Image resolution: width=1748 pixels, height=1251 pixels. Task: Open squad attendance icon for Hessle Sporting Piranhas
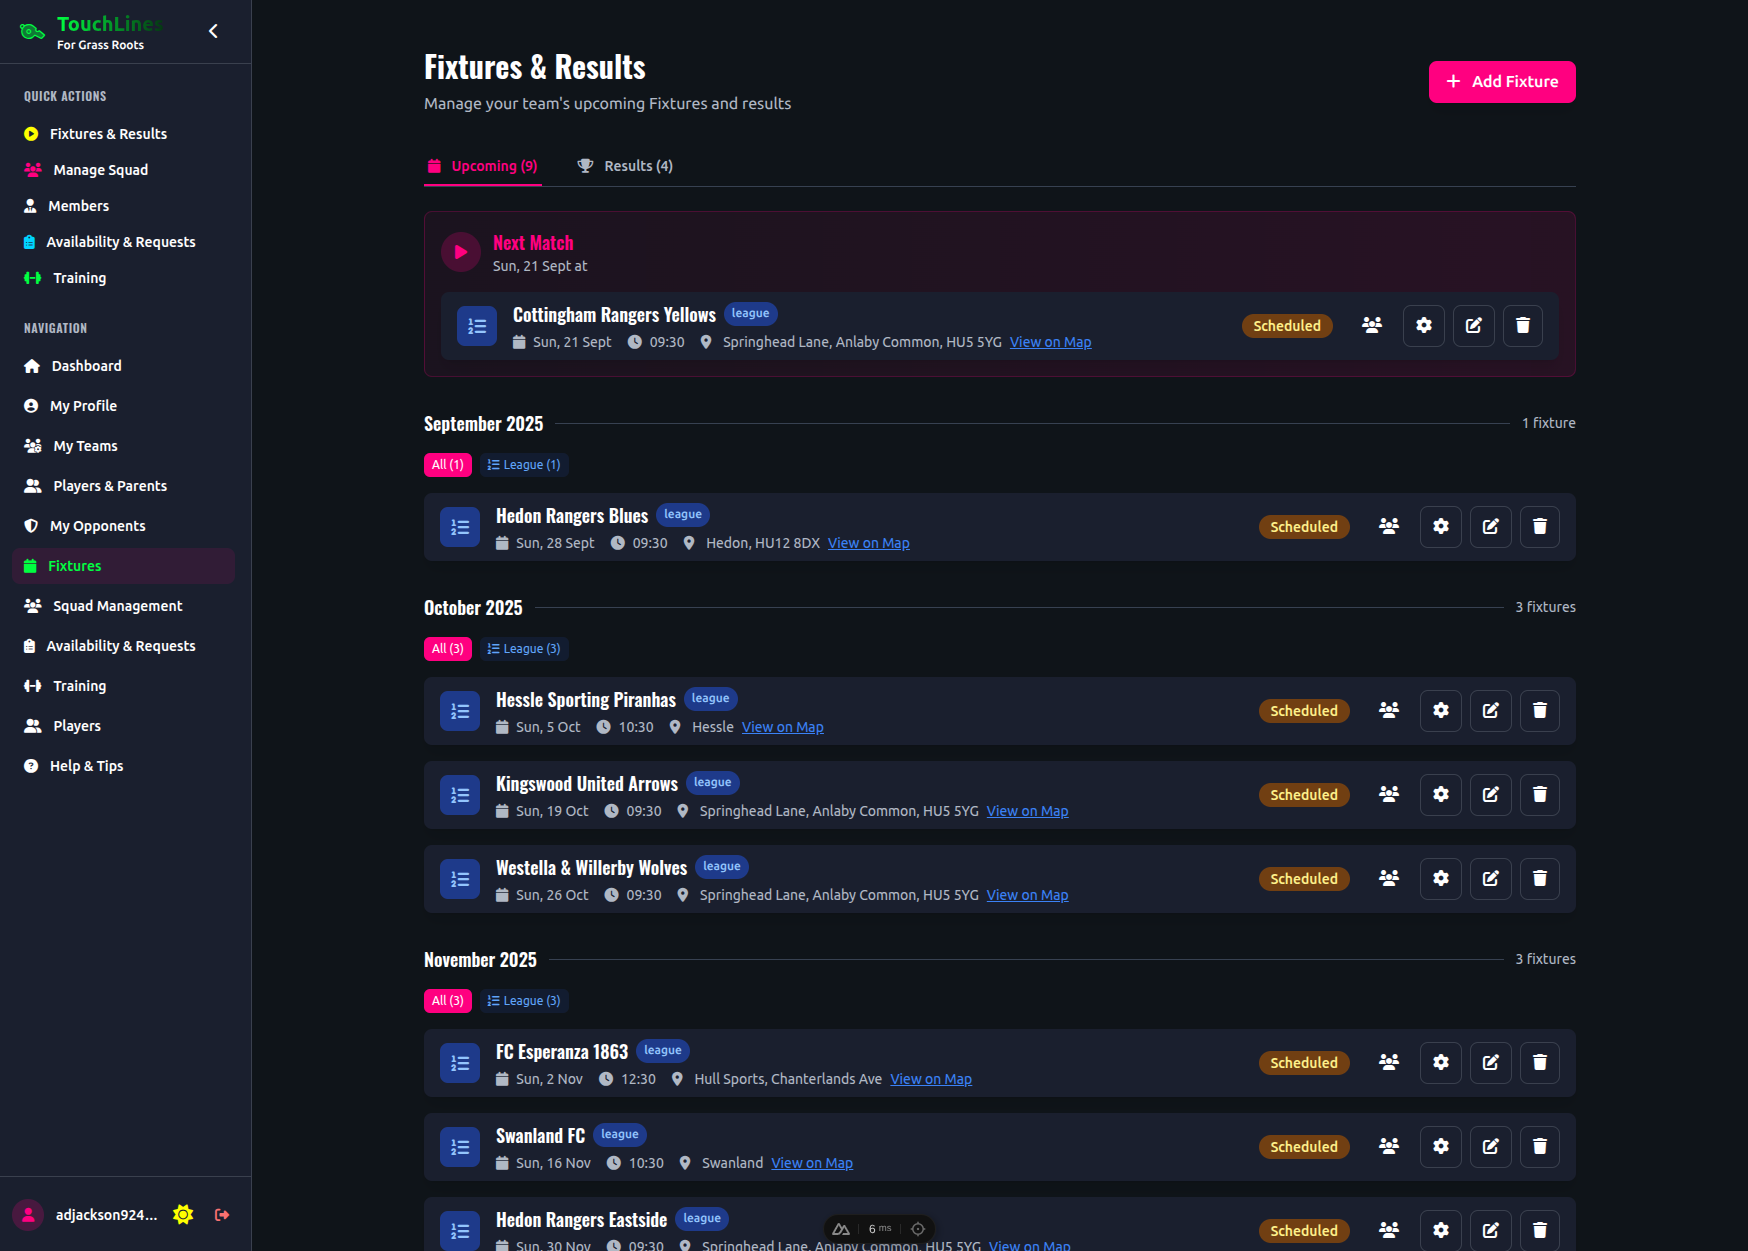click(1388, 710)
